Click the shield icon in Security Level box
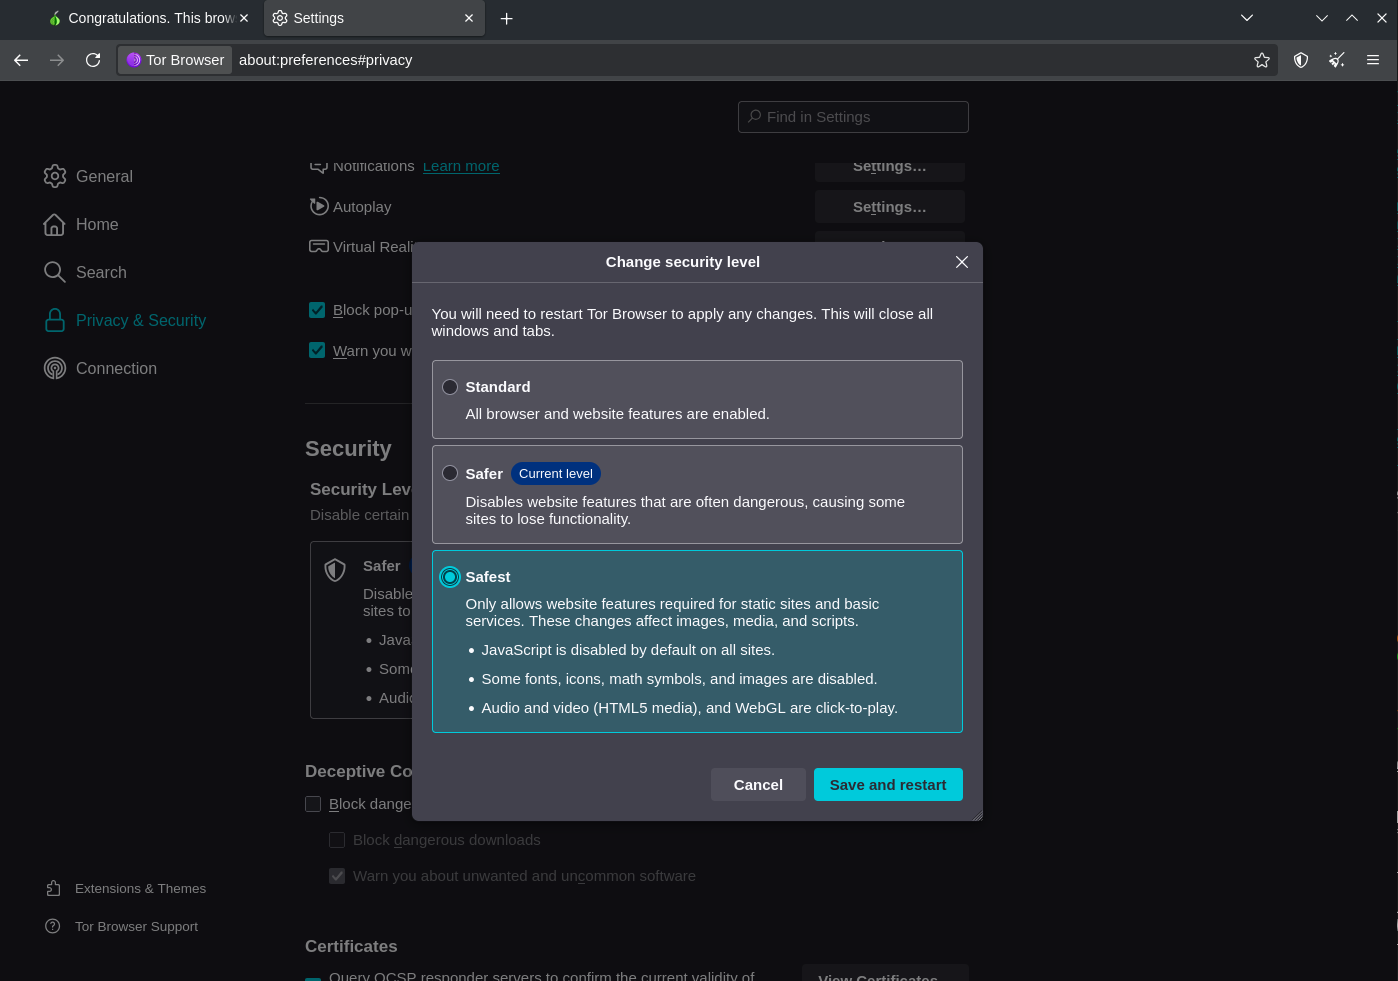 [x=335, y=570]
